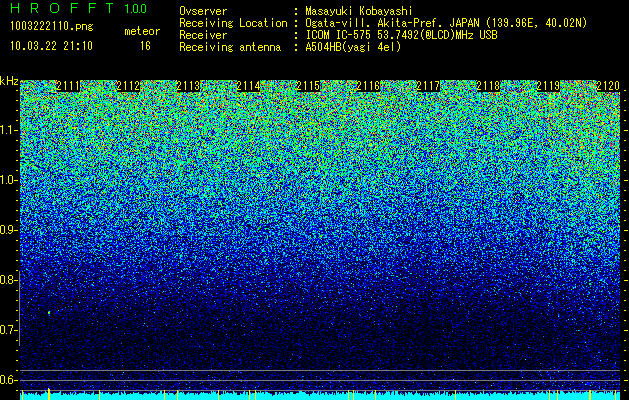The image size is (629, 400).
Task: Click the 2111 time marker label
Action: pyautogui.click(x=68, y=85)
